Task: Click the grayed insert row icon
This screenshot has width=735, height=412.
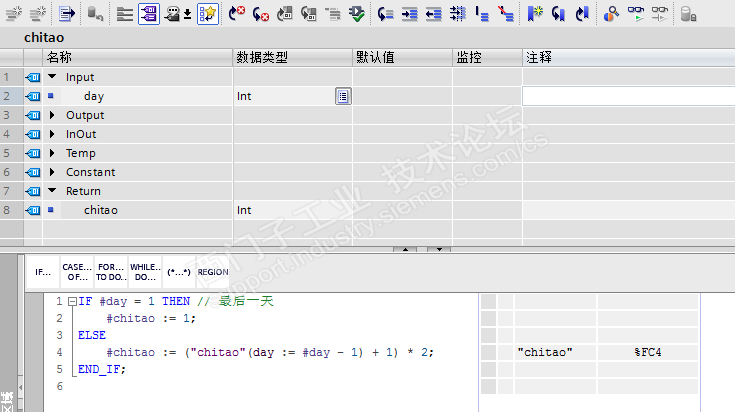Action: (x=14, y=14)
